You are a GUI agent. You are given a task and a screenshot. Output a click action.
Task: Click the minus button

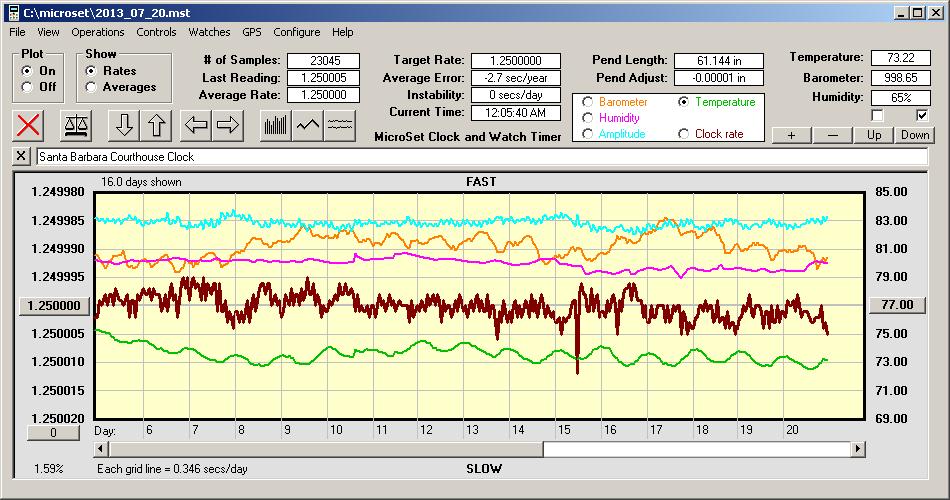(x=832, y=135)
